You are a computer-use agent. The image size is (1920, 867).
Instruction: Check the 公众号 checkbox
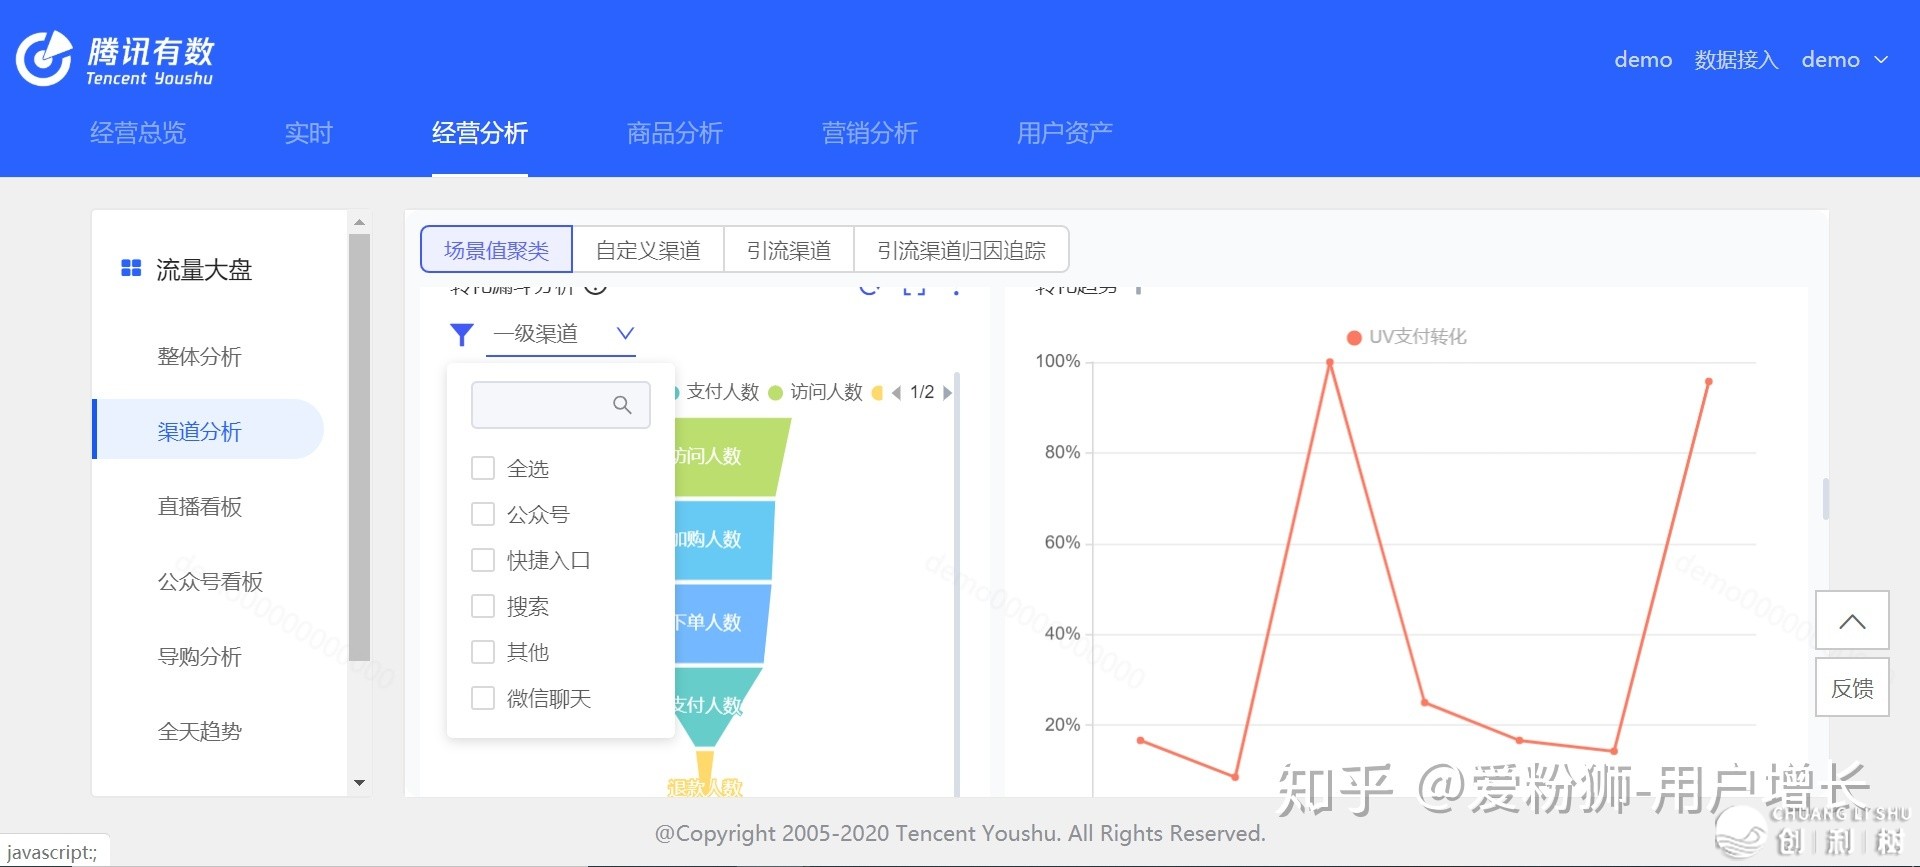coord(483,514)
